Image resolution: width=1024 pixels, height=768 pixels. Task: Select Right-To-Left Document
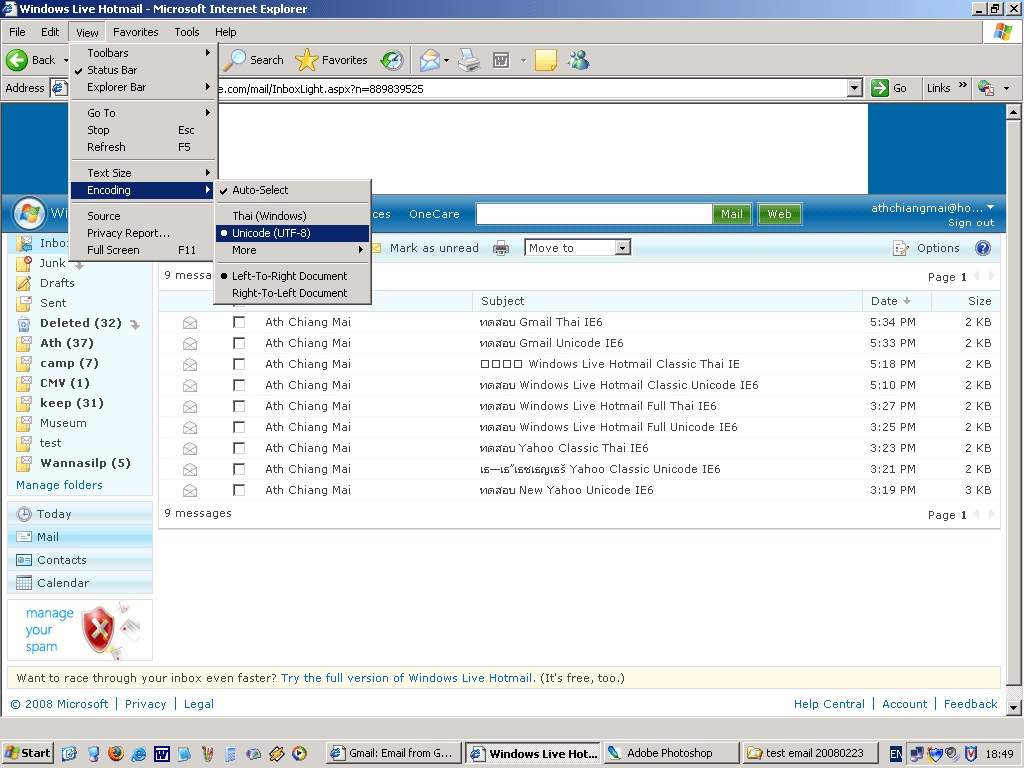(293, 293)
